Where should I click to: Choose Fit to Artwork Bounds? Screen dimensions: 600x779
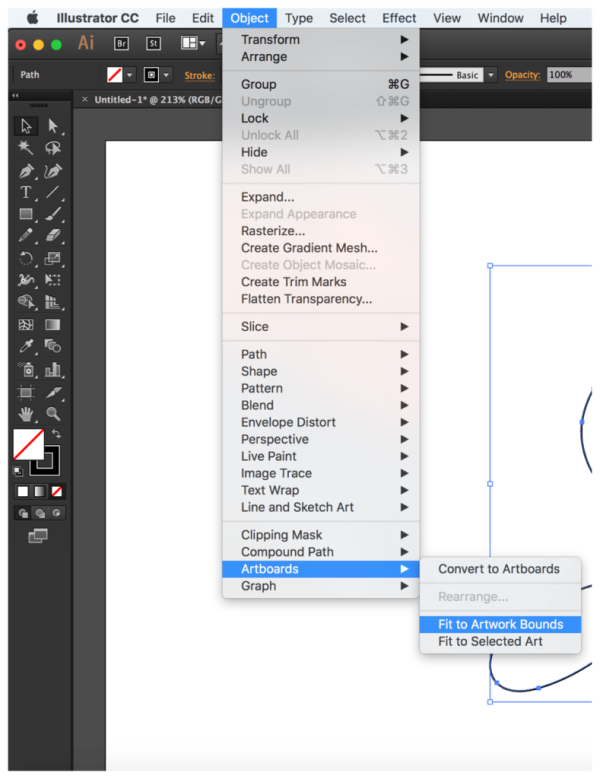(x=500, y=624)
